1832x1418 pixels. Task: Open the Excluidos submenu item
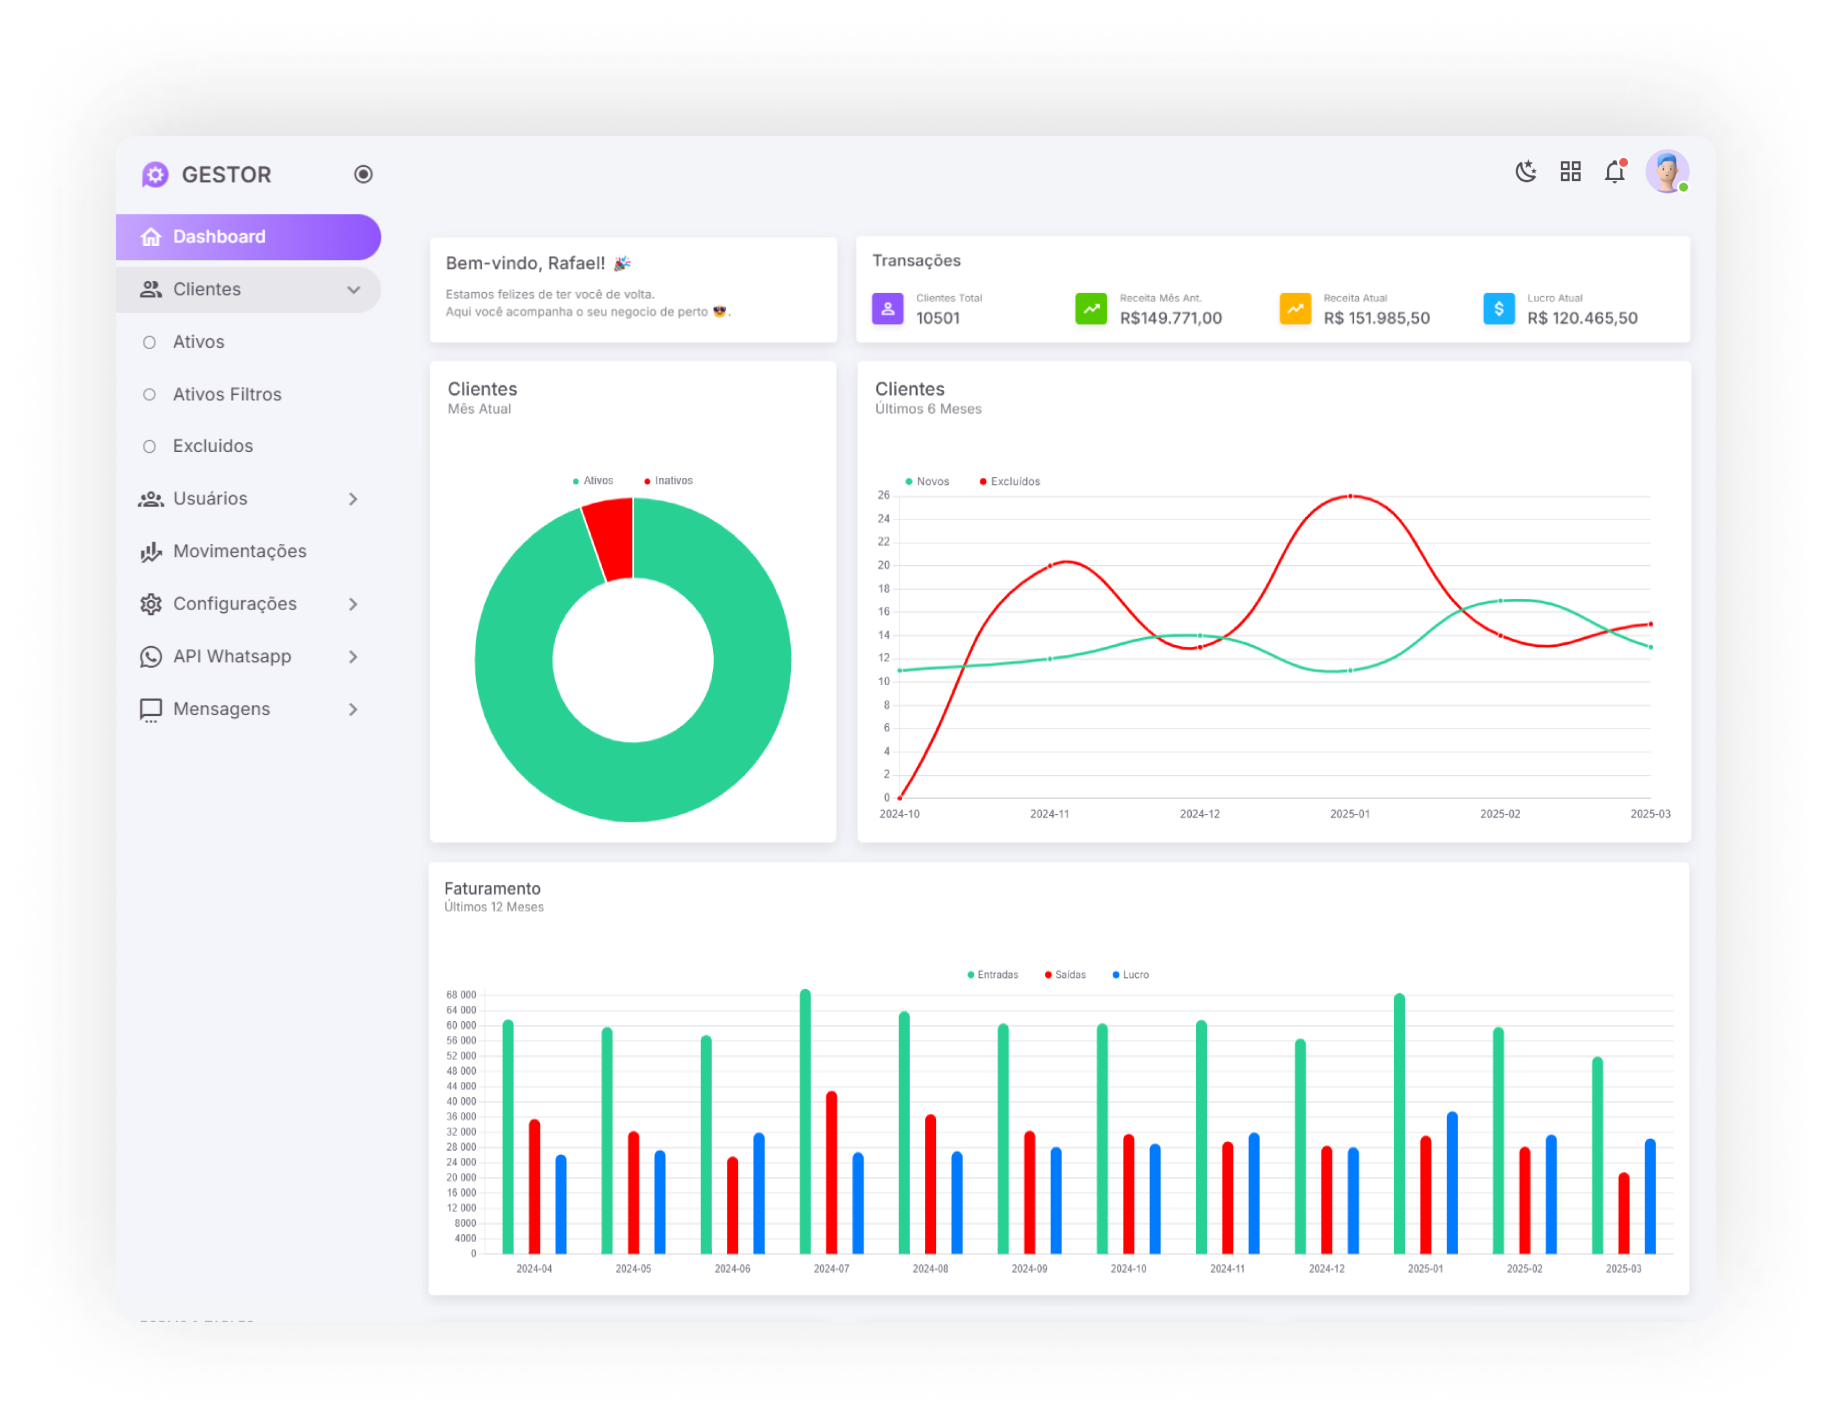point(213,446)
